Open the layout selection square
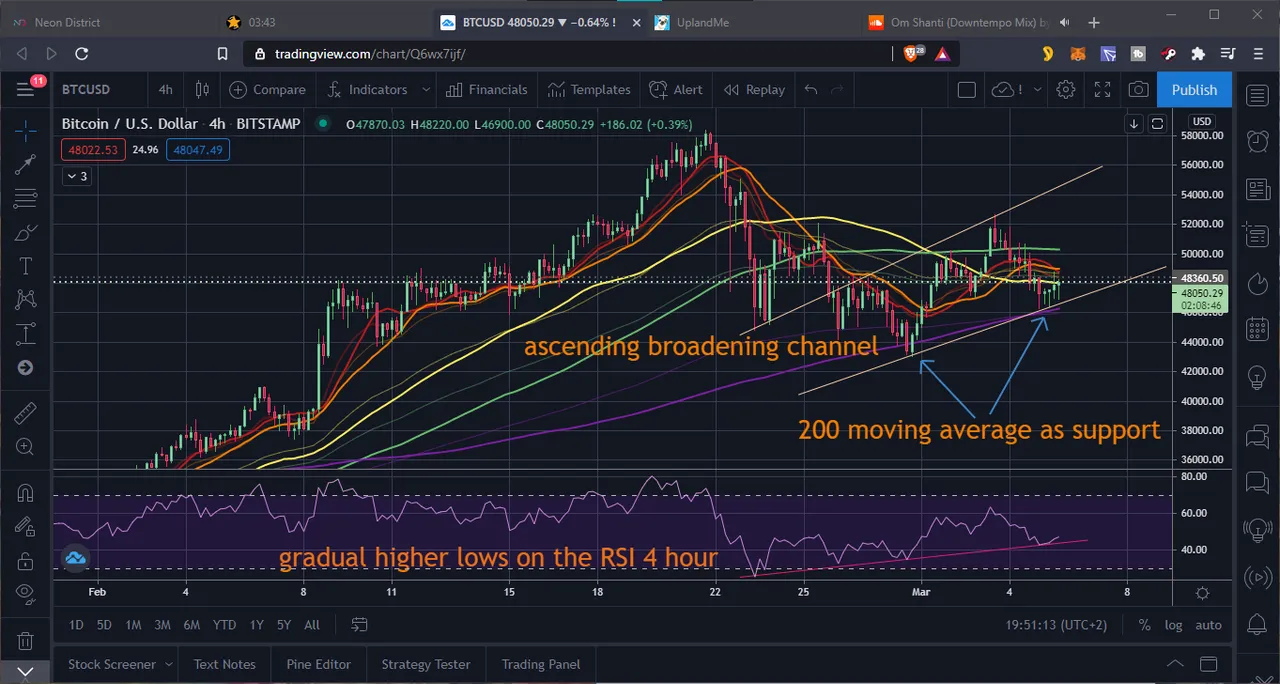1280x684 pixels. (x=966, y=90)
